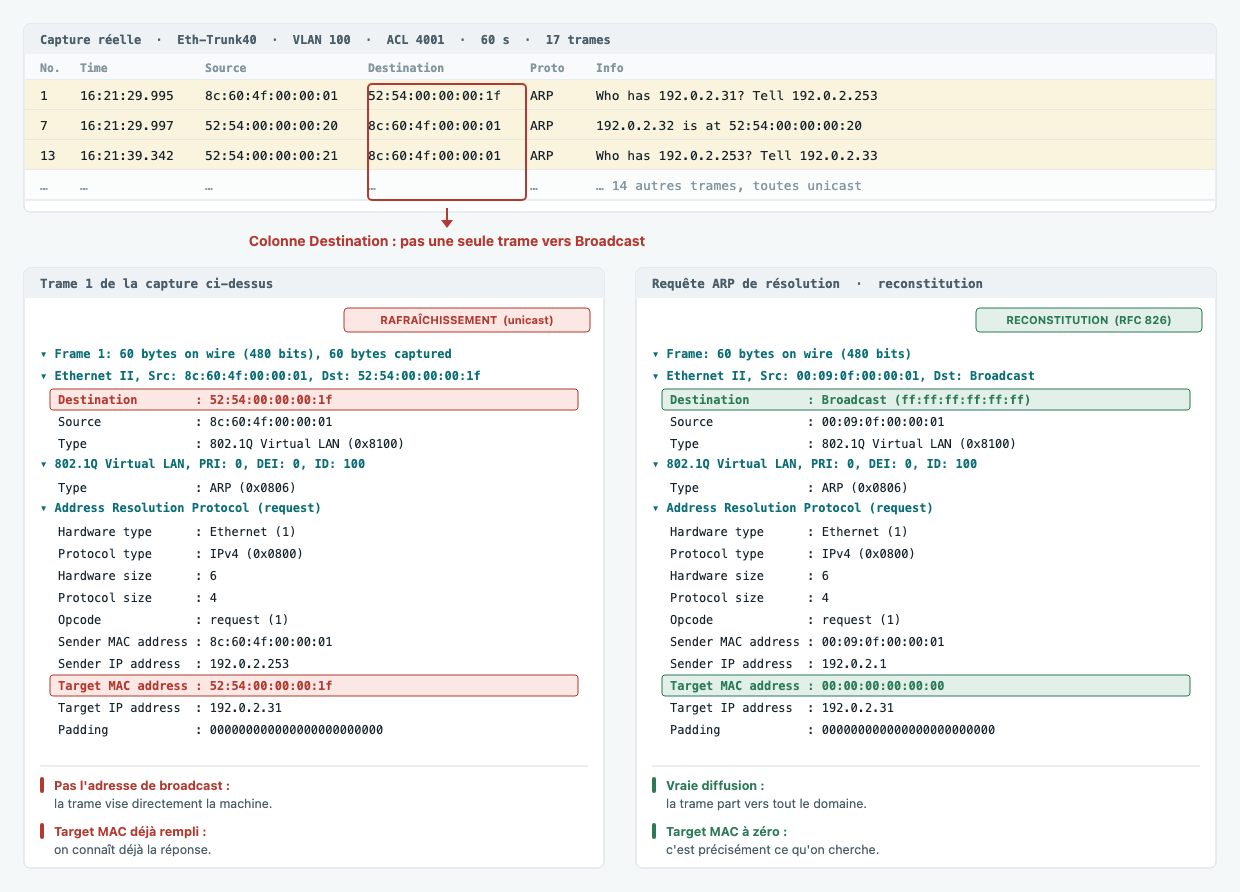Sort by the 'Proto' column header
1240x892 pixels.
pos(547,68)
